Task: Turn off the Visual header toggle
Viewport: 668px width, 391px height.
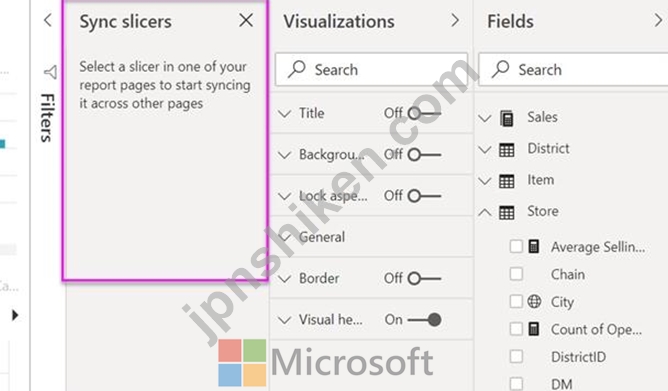Action: [x=424, y=319]
